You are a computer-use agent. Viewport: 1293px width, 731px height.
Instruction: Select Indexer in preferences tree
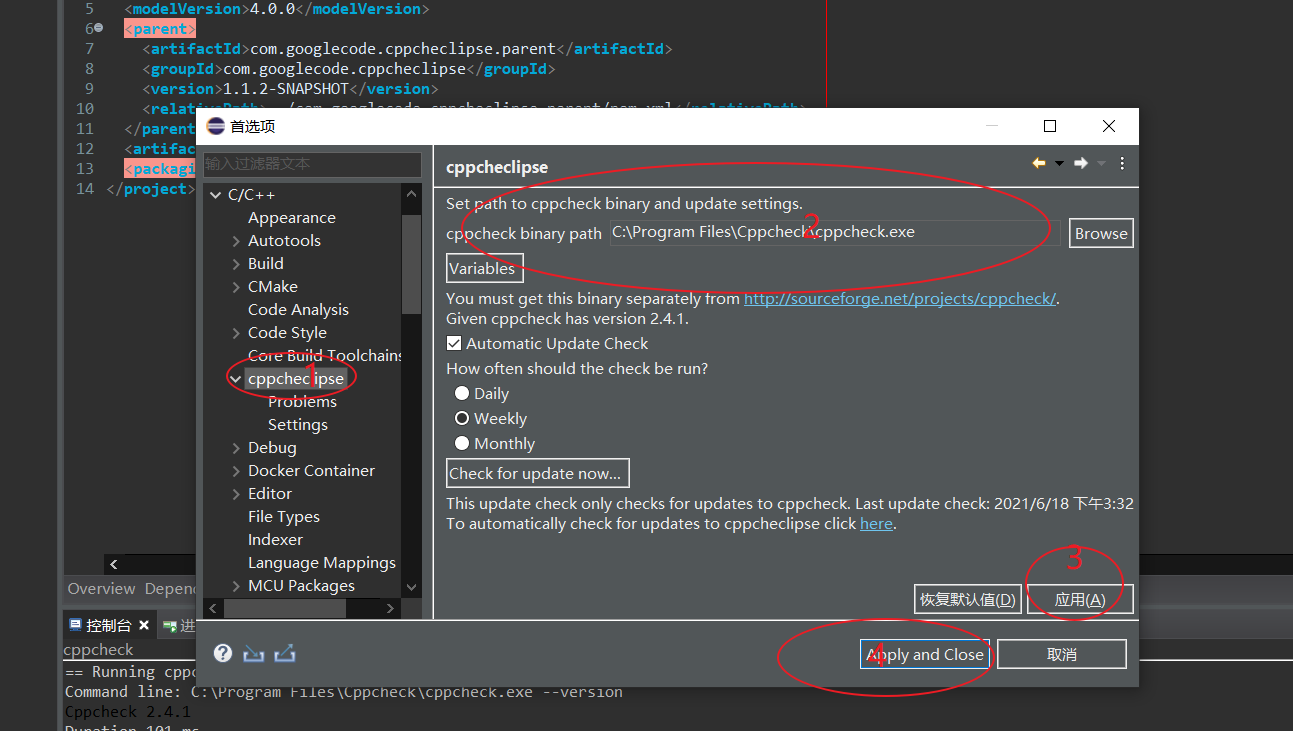click(x=275, y=540)
